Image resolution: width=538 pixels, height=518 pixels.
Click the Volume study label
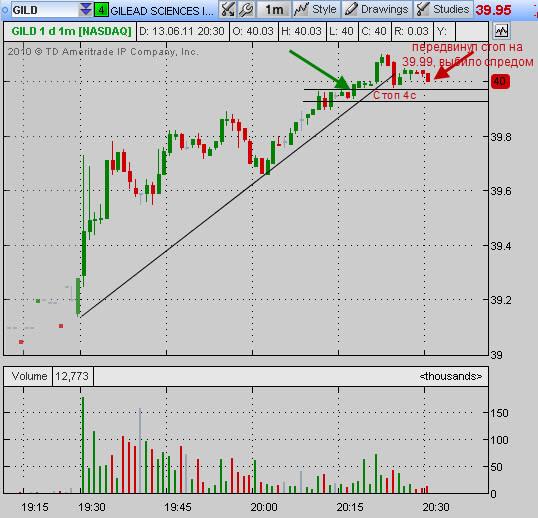coord(28,376)
